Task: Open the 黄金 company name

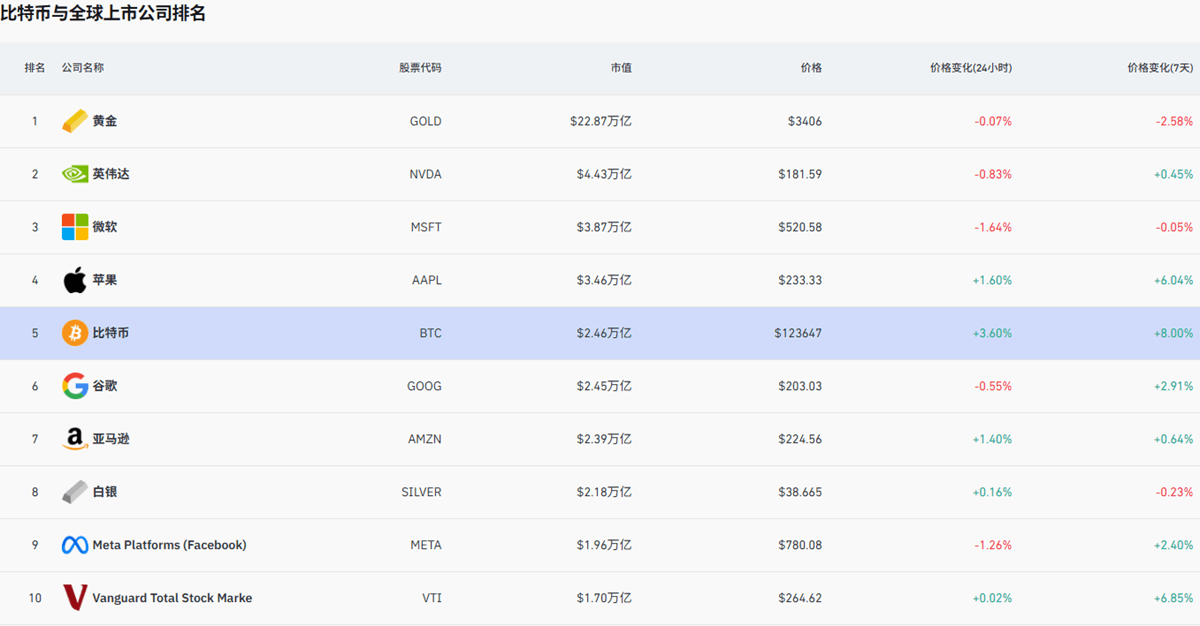Action: pos(105,121)
